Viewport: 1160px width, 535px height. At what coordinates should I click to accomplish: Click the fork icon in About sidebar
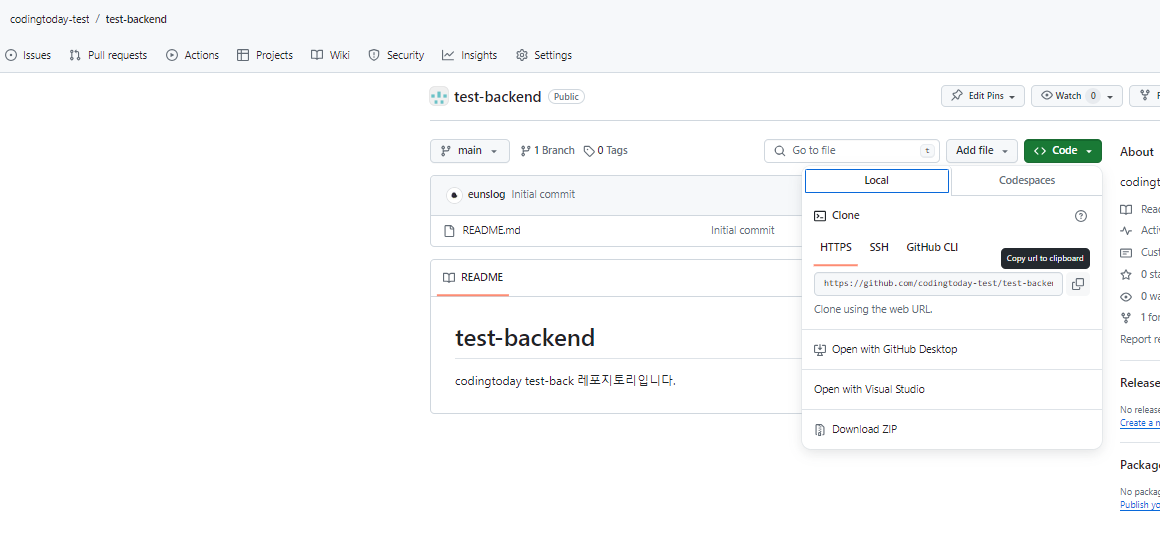[x=1126, y=317]
